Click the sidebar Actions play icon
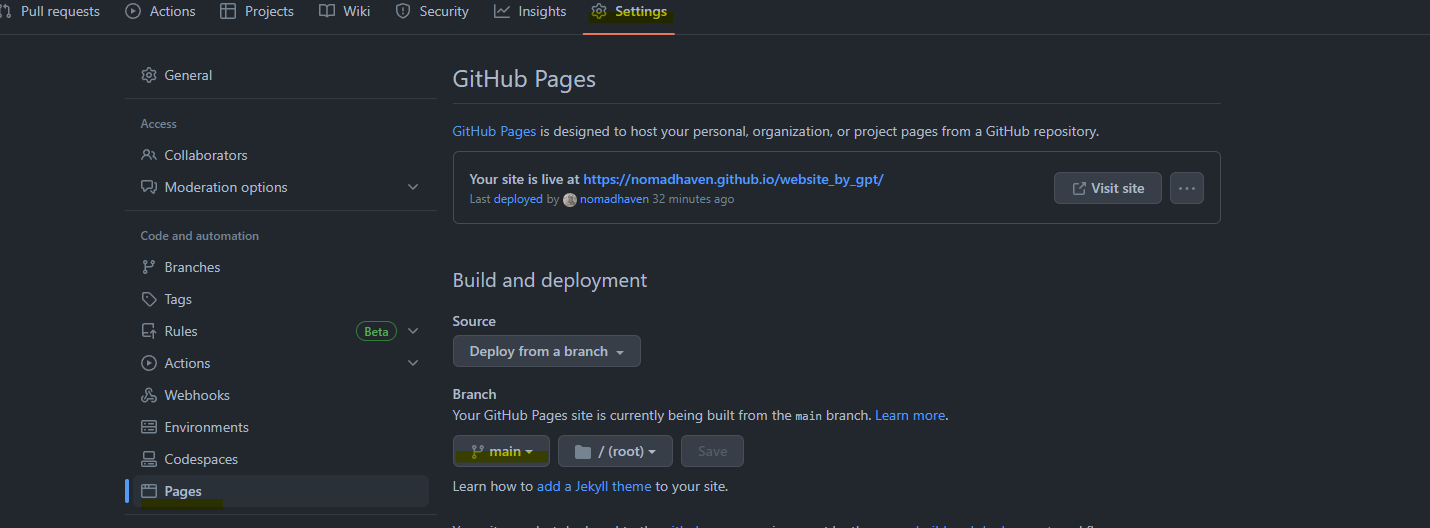The width and height of the screenshot is (1430, 528). [149, 363]
